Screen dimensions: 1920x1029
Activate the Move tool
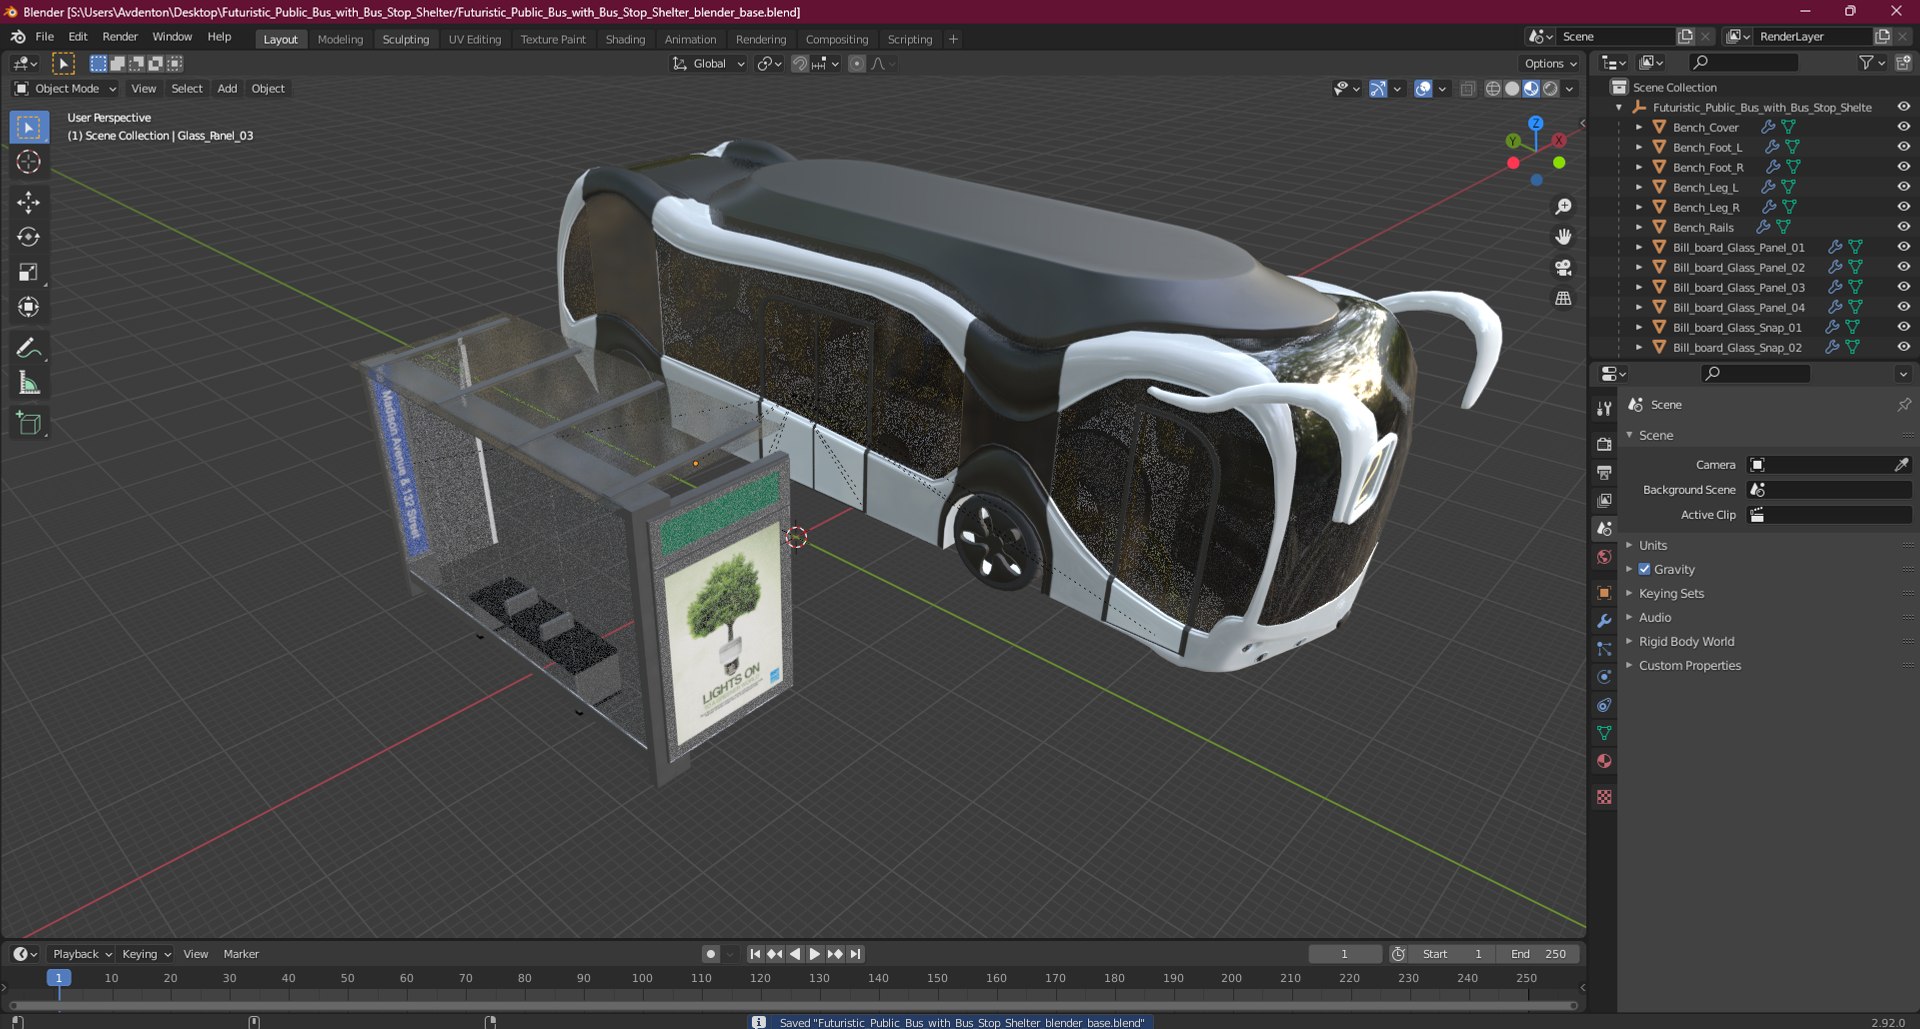tap(28, 202)
